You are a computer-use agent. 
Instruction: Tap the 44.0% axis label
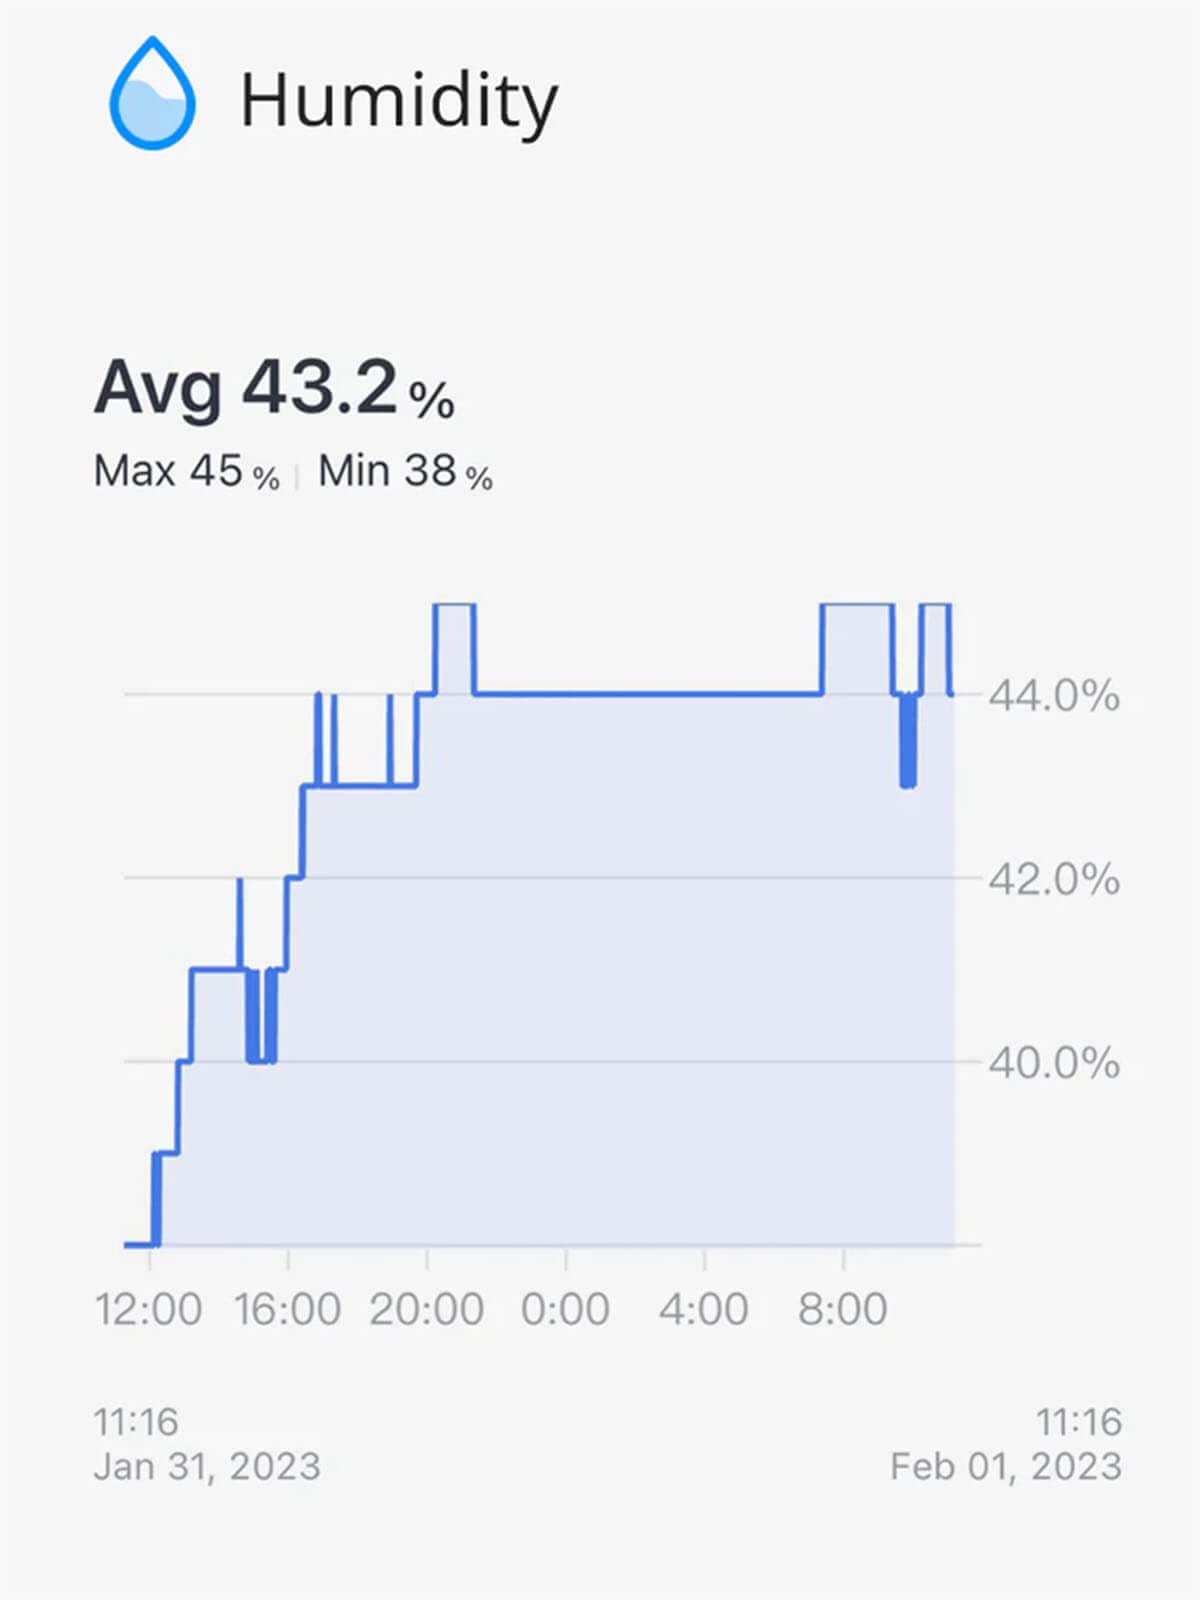1054,695
